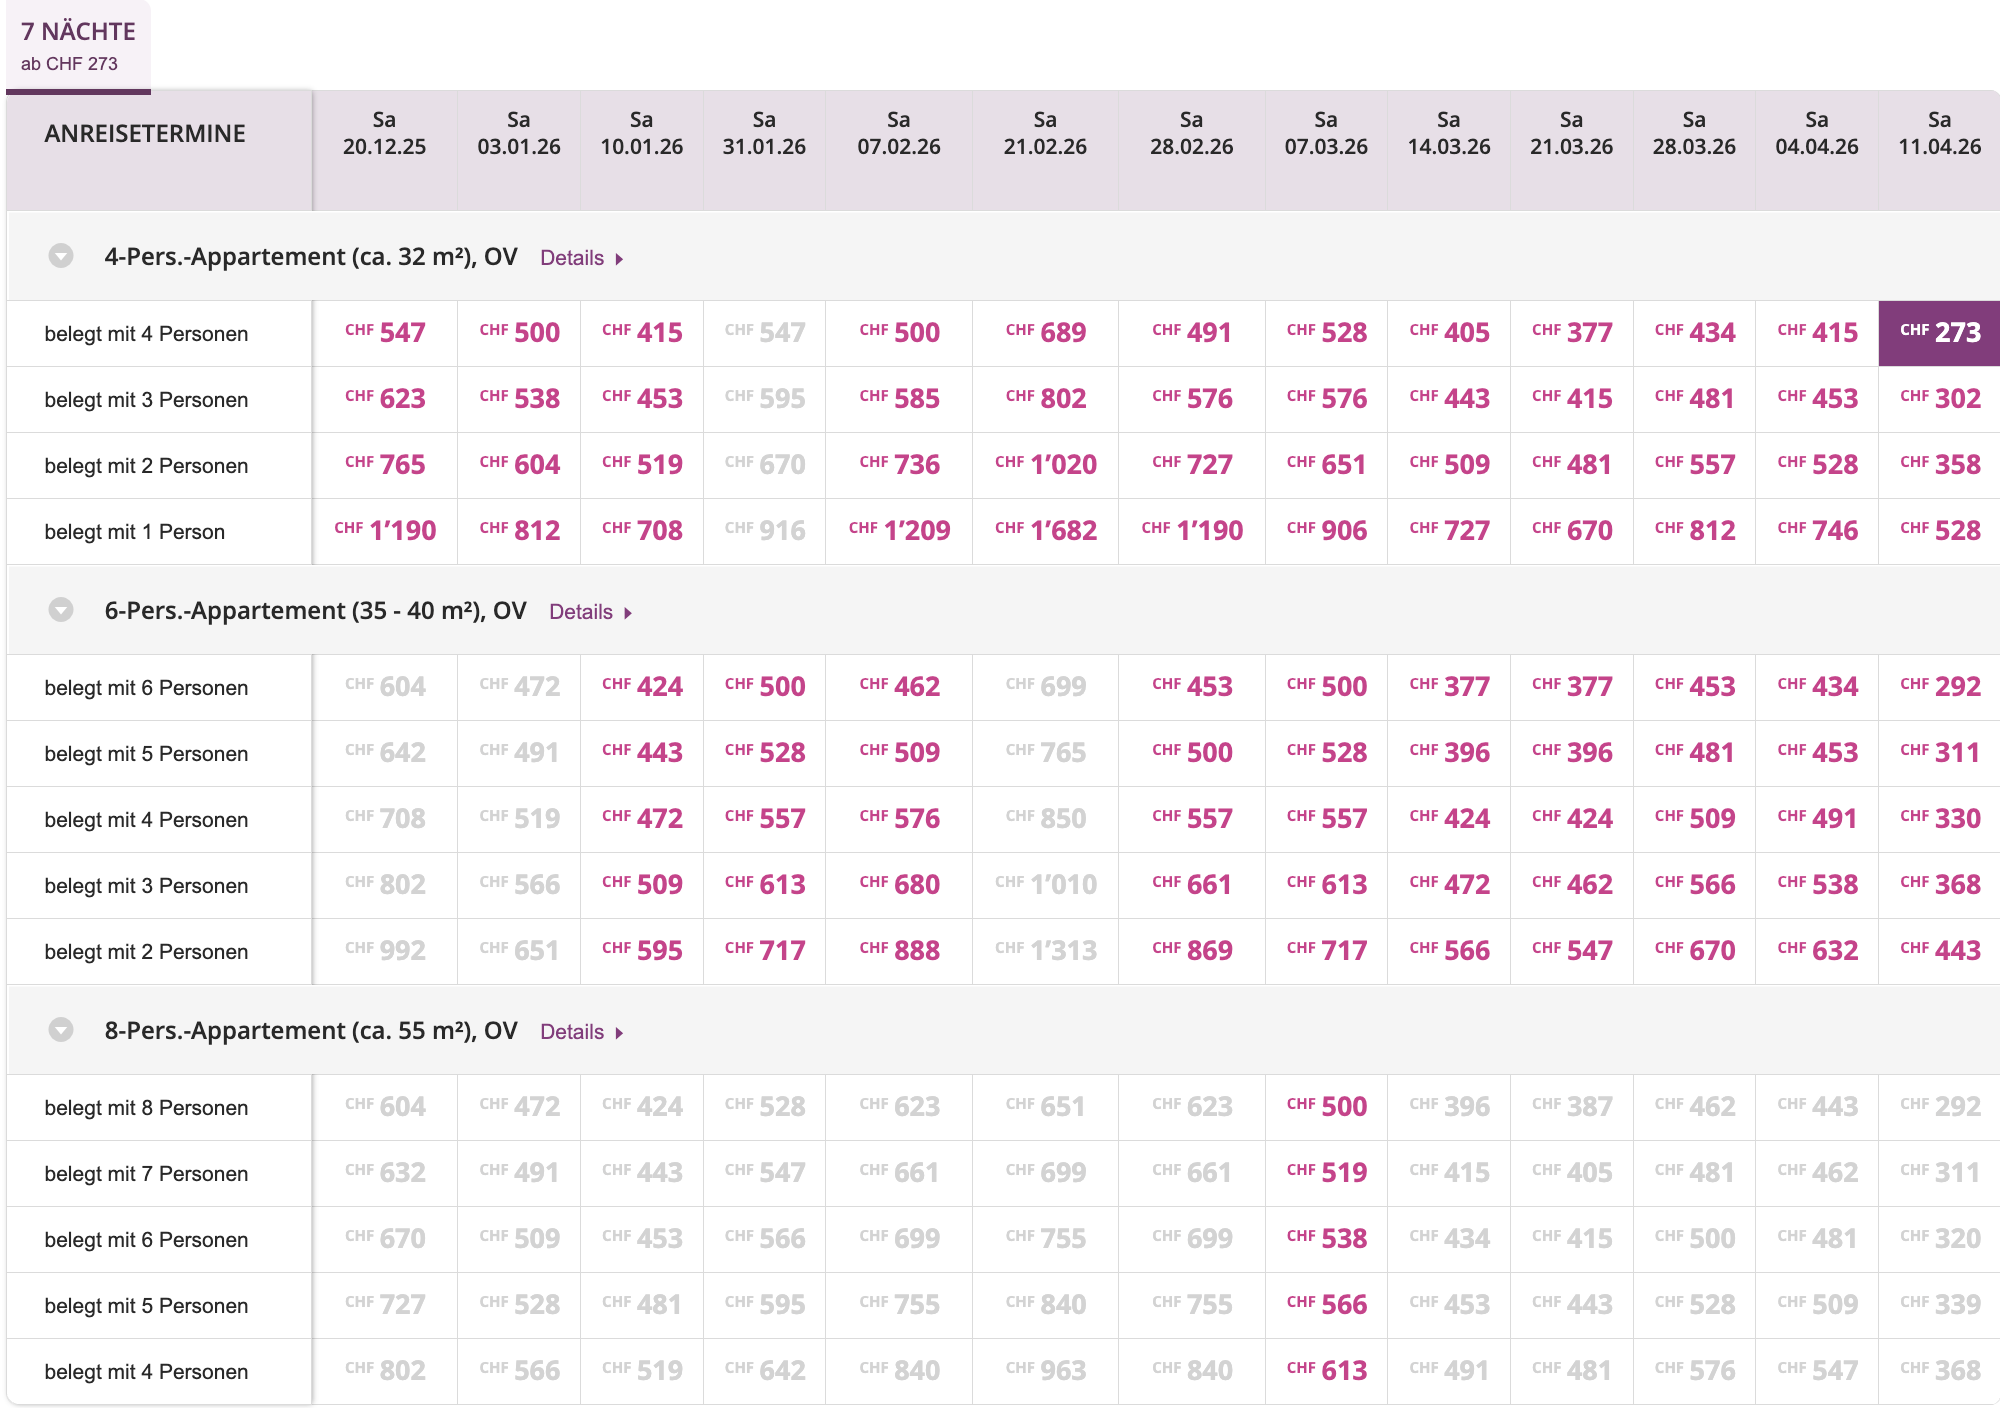Pick CHF 888 for 07.02.26 date

click(899, 951)
